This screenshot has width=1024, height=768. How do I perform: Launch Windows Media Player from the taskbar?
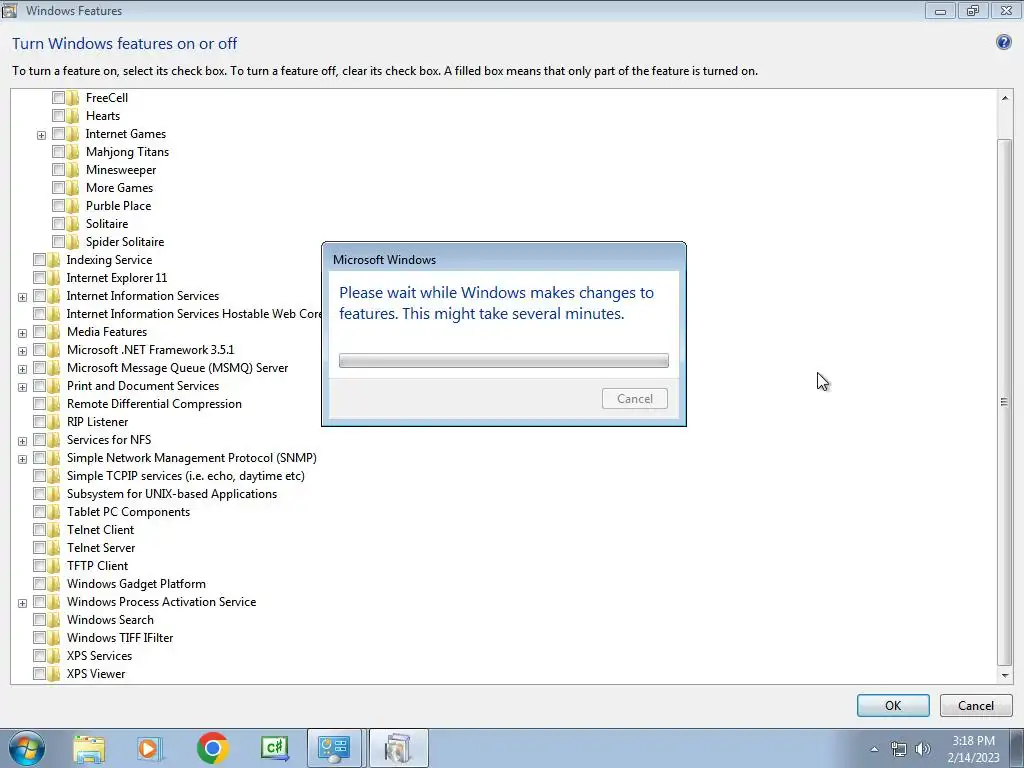(x=150, y=748)
